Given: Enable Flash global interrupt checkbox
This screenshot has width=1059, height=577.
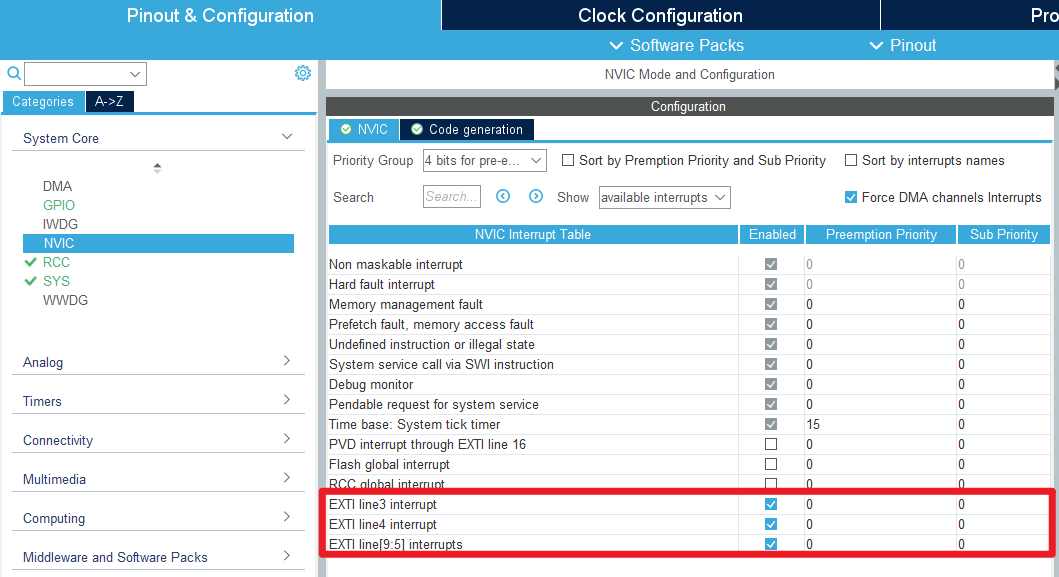Looking at the screenshot, I should pos(771,464).
